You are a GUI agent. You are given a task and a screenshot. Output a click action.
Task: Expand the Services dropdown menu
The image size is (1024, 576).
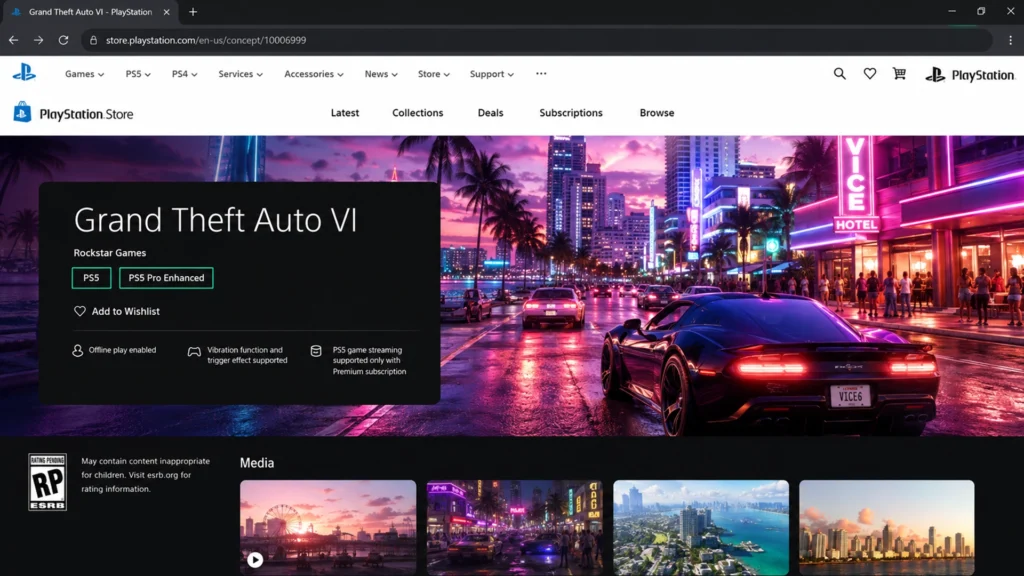pyautogui.click(x=240, y=74)
